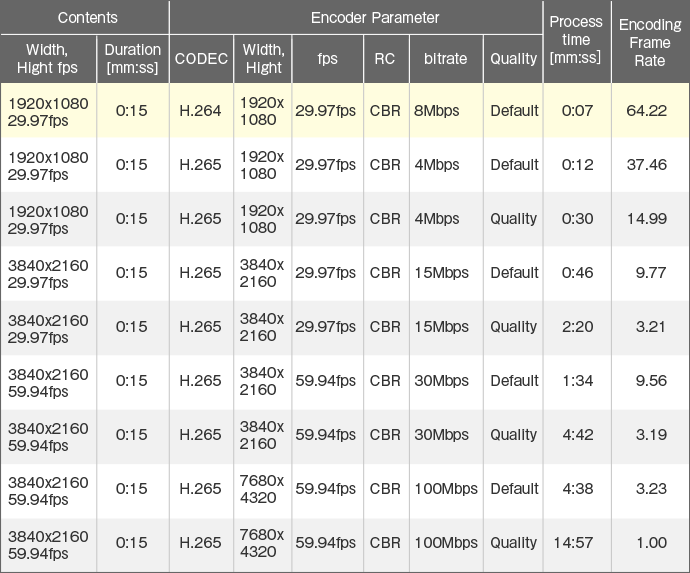Select the 2:20 process time cell
Image resolution: width=690 pixels, height=573 pixels.
pos(577,327)
